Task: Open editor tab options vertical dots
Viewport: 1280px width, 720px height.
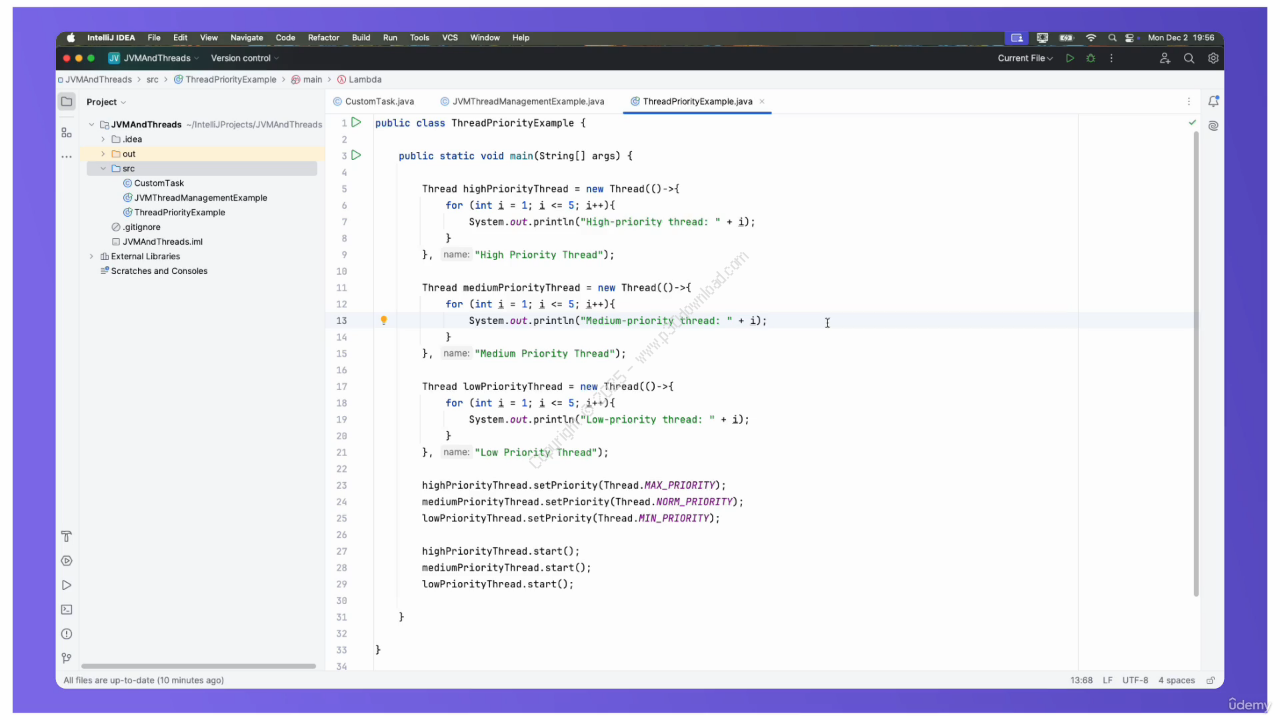Action: point(1189,101)
